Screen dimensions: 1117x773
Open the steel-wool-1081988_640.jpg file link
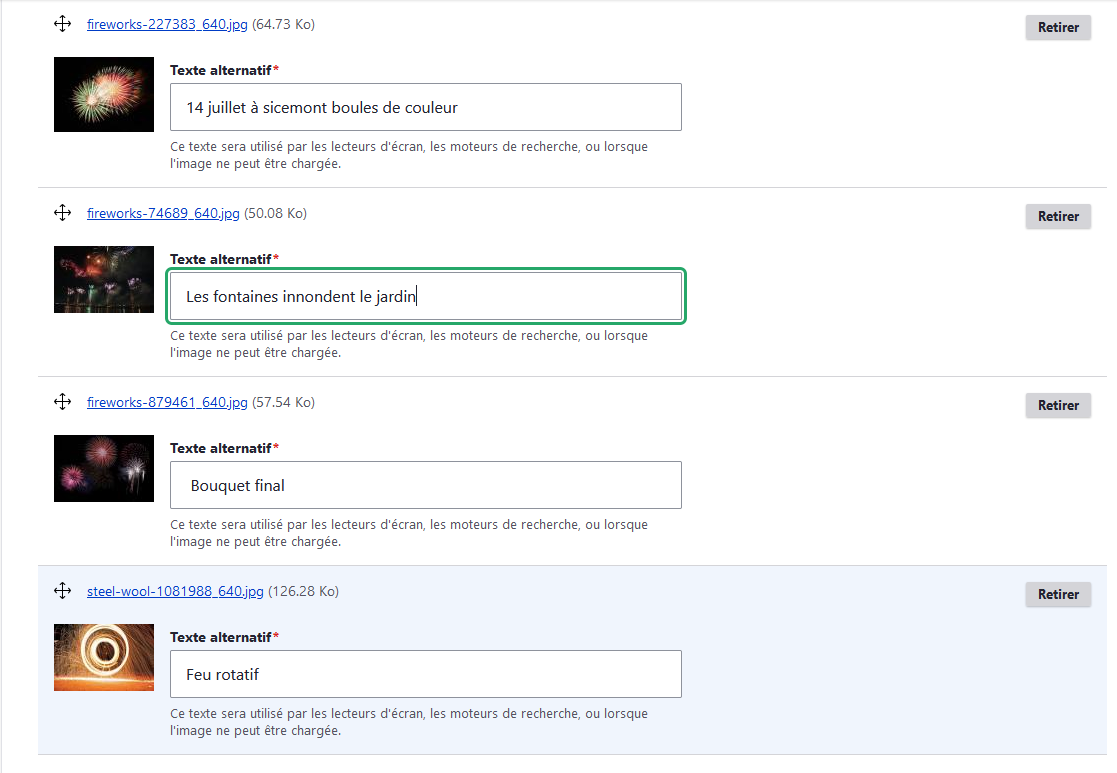coord(175,591)
